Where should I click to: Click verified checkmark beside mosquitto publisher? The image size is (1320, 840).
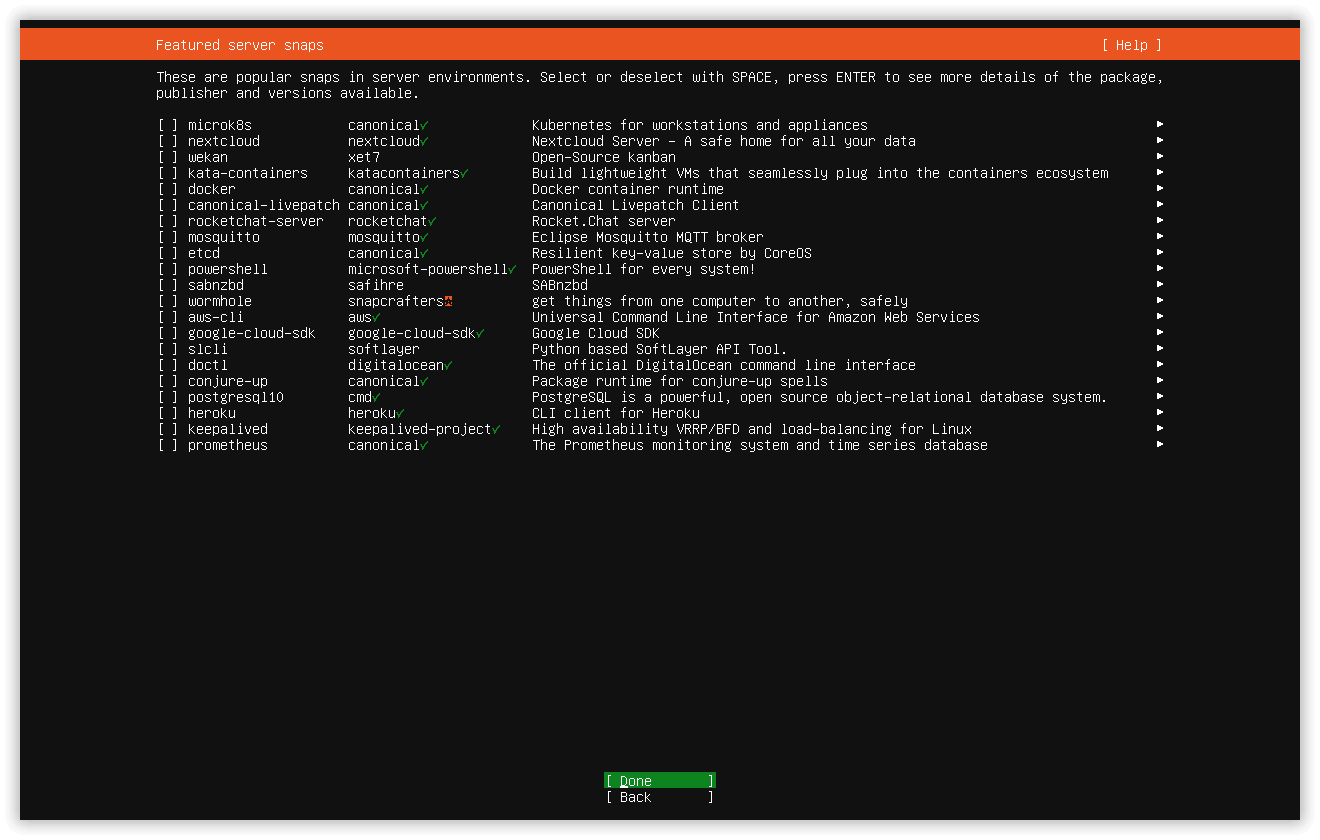click(x=424, y=237)
